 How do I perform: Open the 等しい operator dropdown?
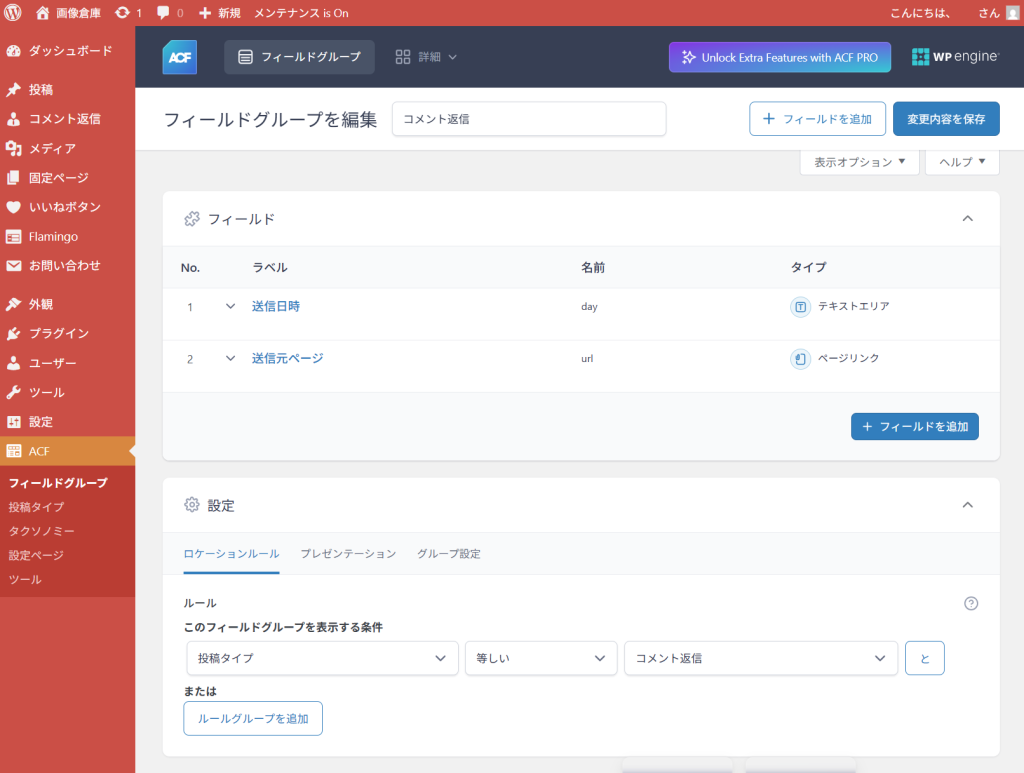540,658
